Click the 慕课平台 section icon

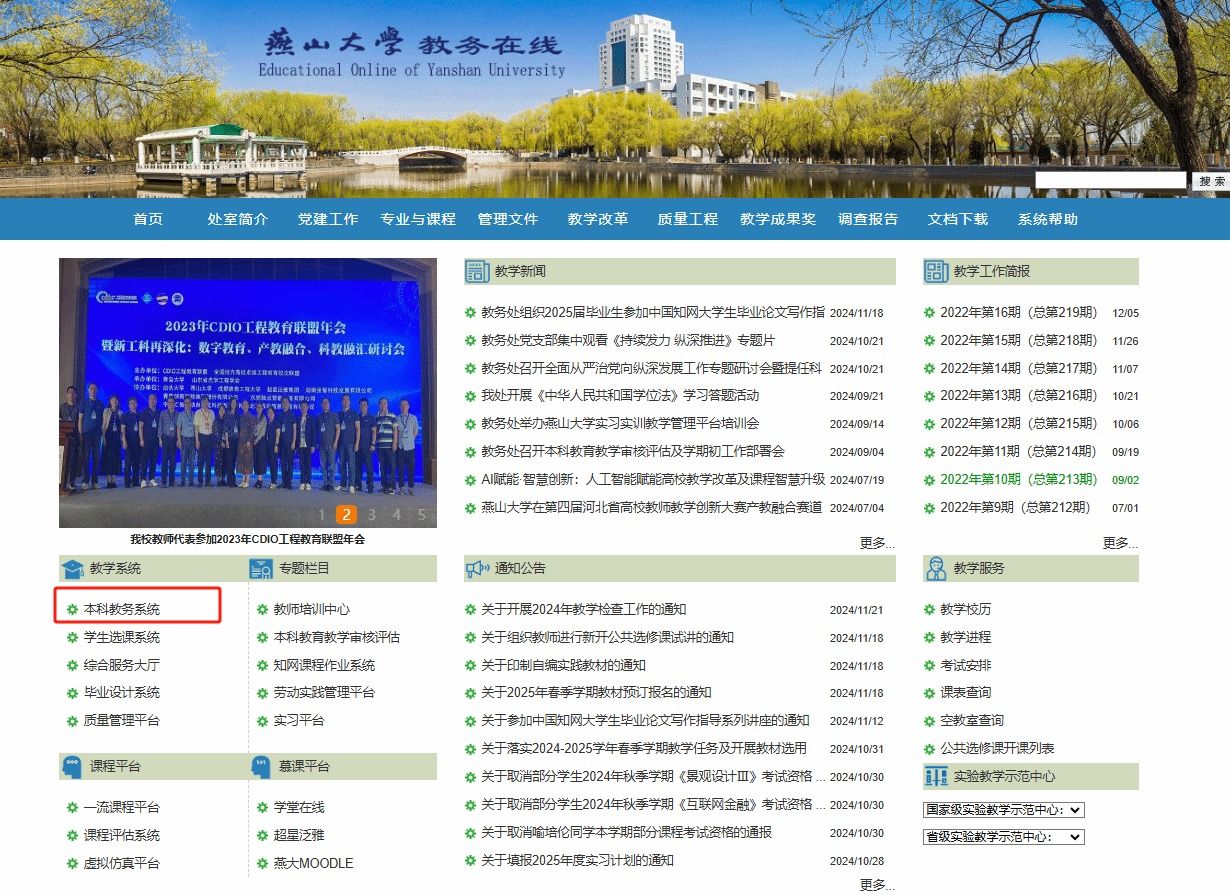click(262, 767)
